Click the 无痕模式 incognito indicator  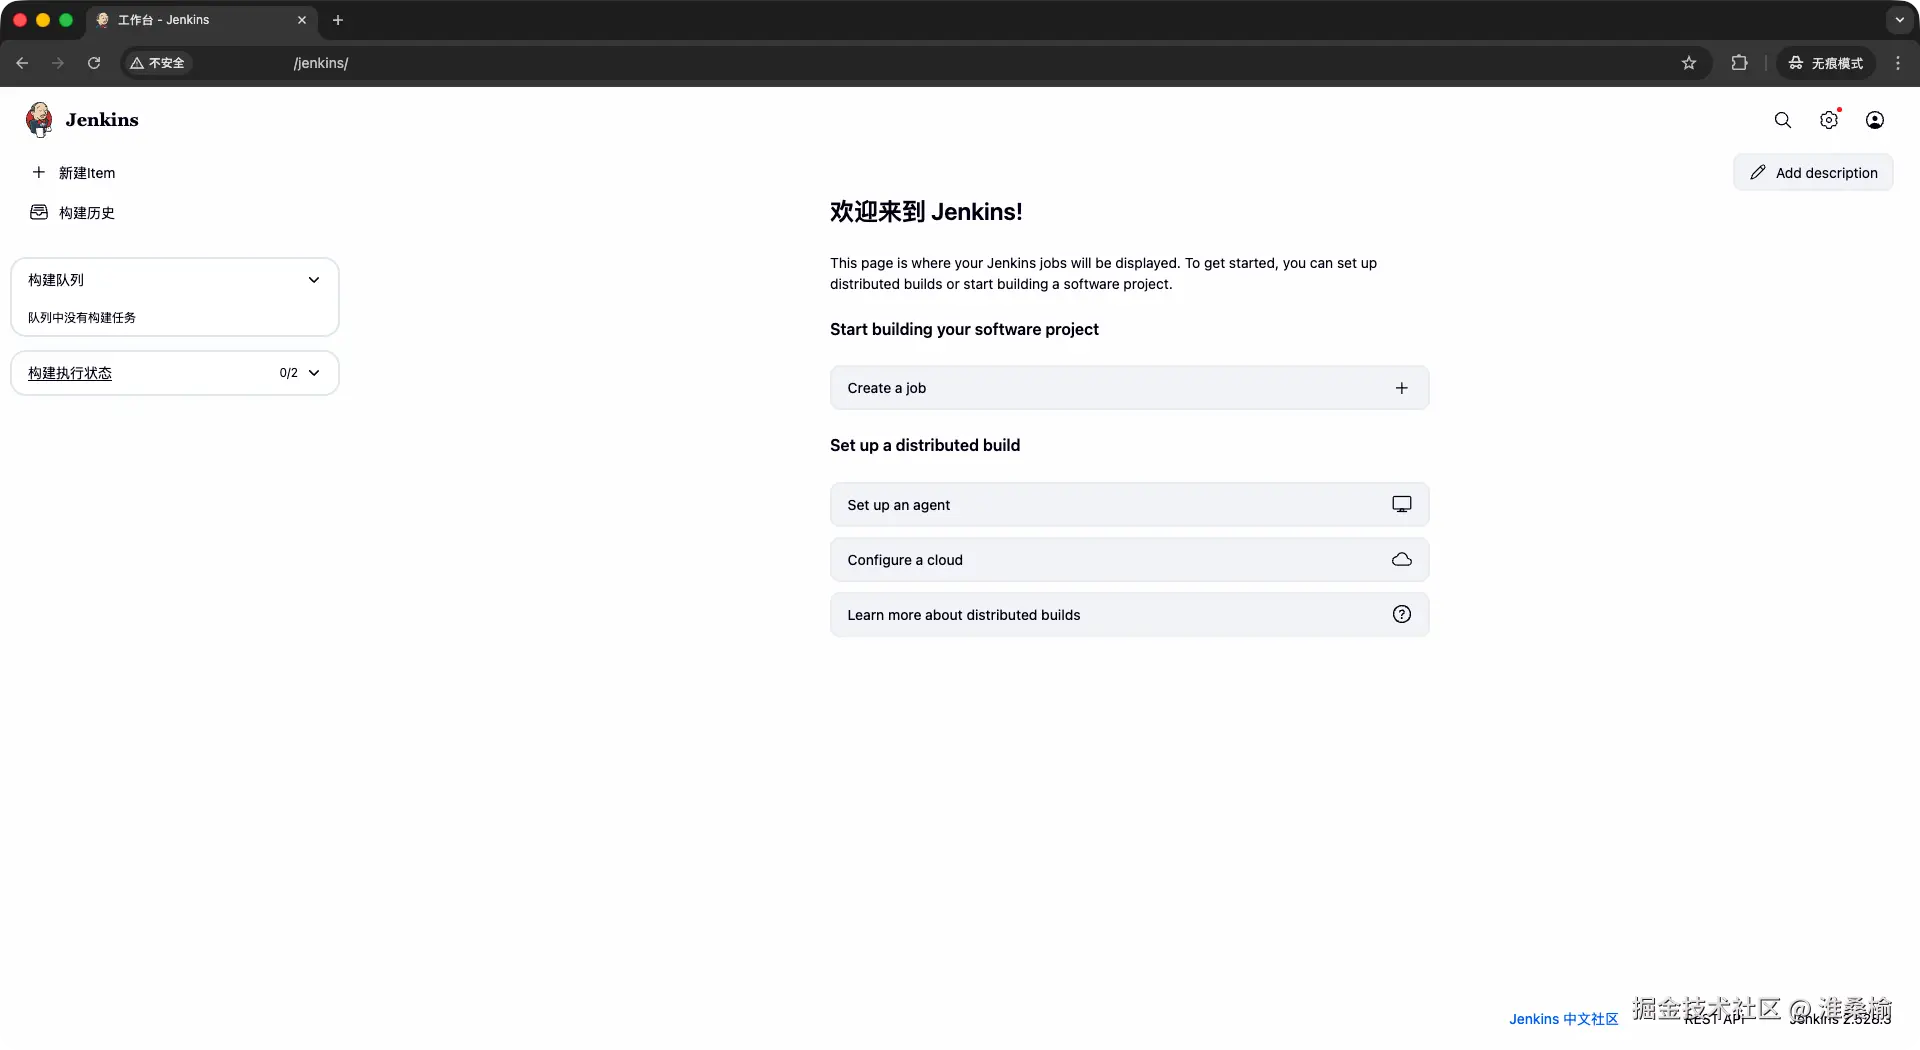(1826, 63)
